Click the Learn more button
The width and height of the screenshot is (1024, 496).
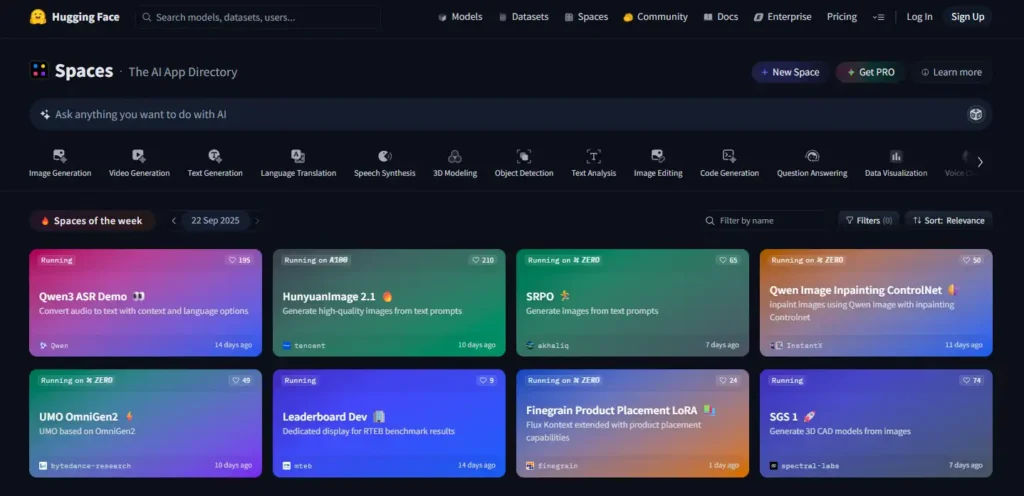952,72
